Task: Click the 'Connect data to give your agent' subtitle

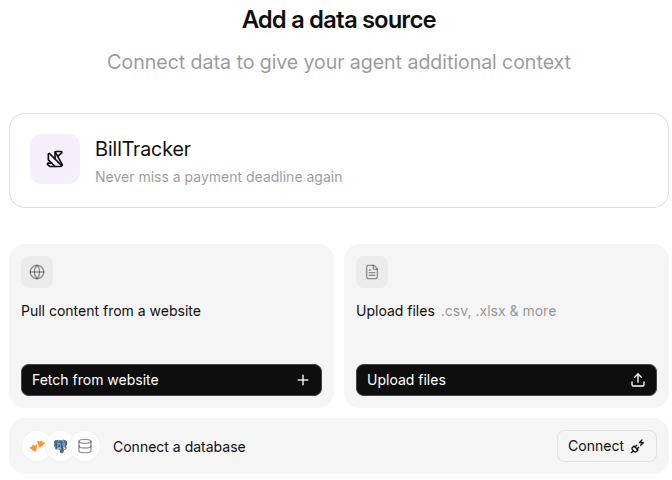Action: point(339,62)
